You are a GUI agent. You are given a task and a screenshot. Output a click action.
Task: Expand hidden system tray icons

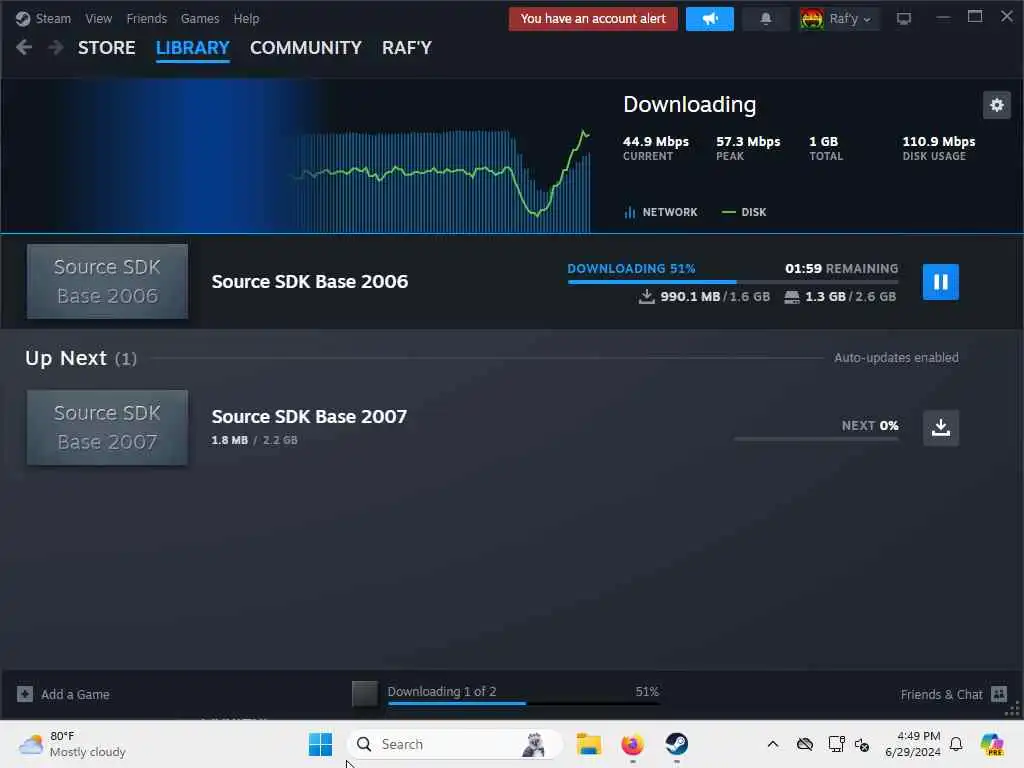point(773,744)
